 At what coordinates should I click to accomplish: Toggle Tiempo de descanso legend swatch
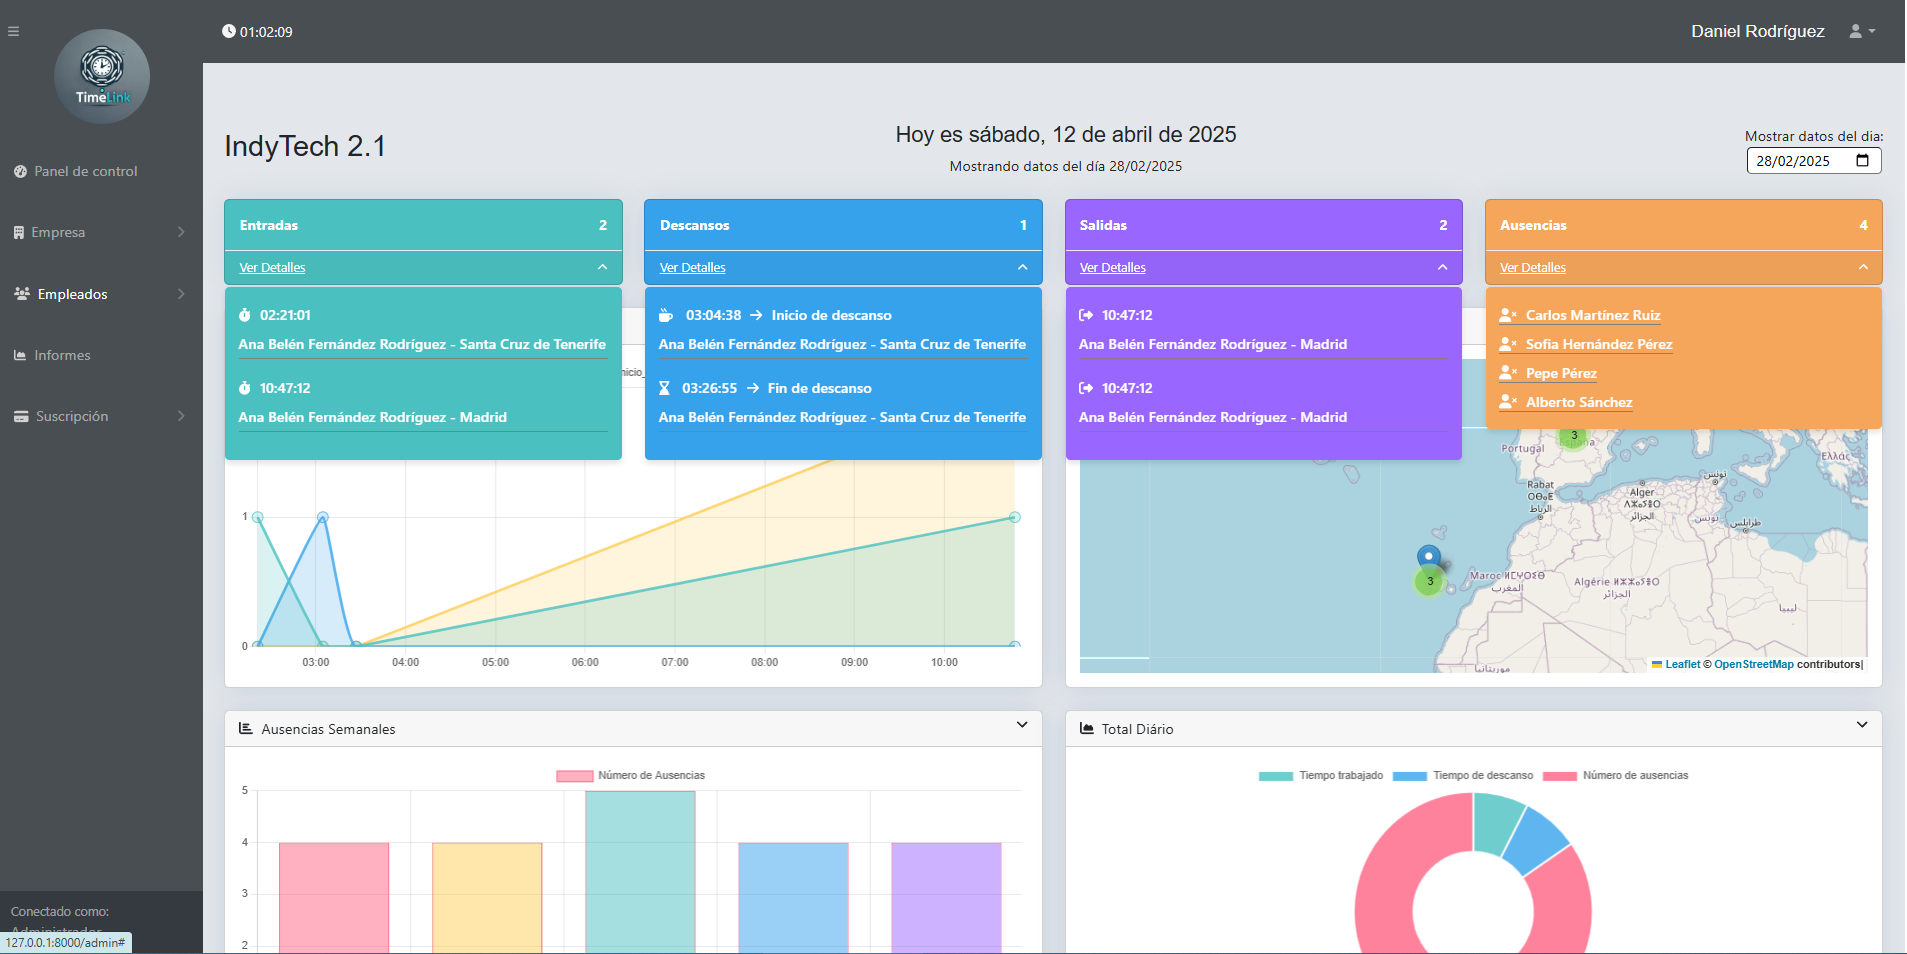point(1410,776)
